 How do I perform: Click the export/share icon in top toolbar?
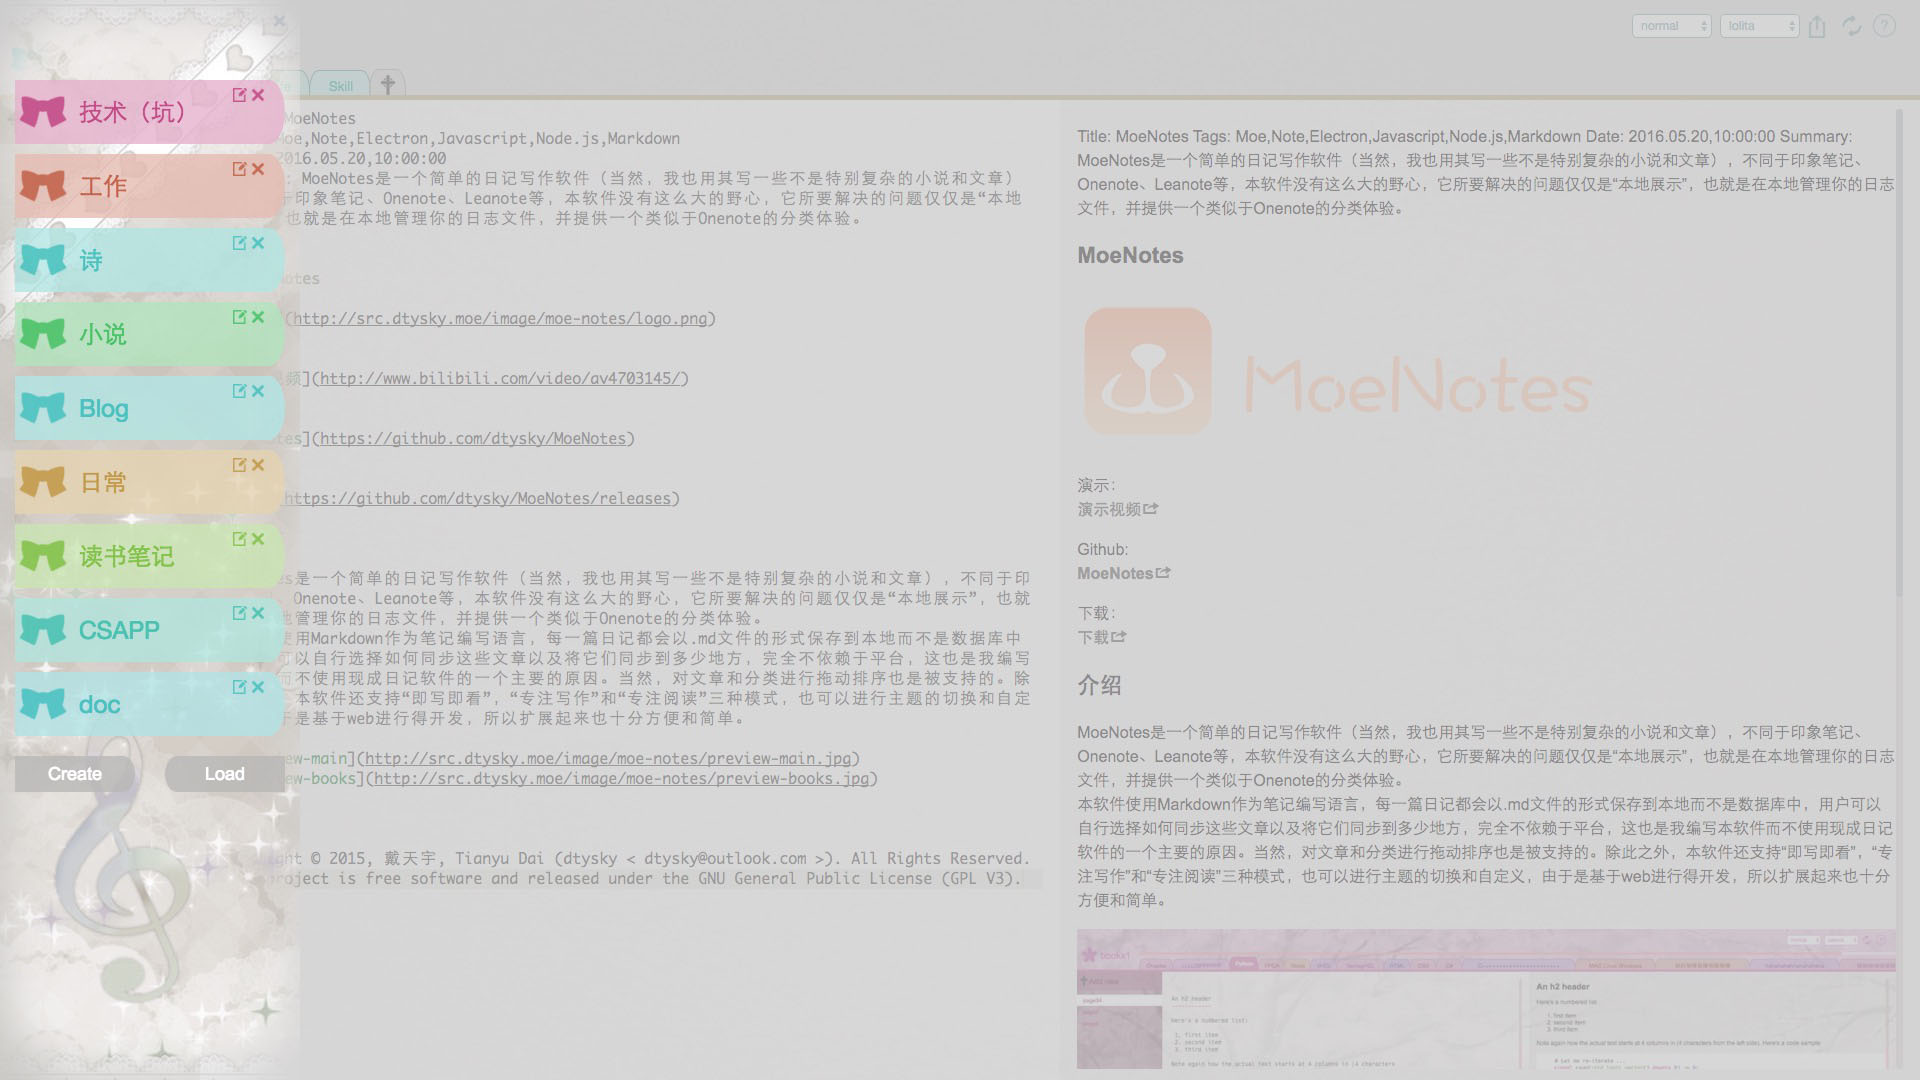coord(1817,27)
